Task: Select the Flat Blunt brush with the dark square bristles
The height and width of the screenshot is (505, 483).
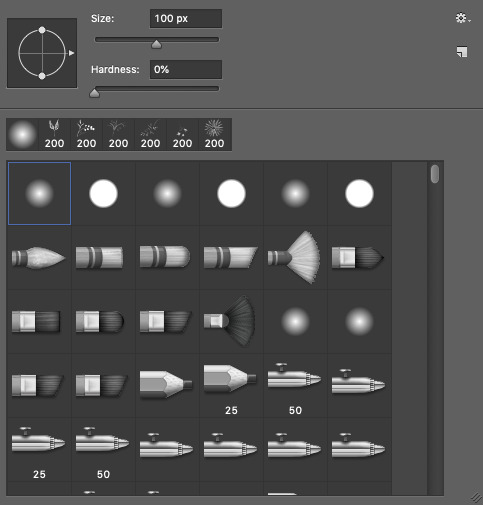Action: point(39,321)
